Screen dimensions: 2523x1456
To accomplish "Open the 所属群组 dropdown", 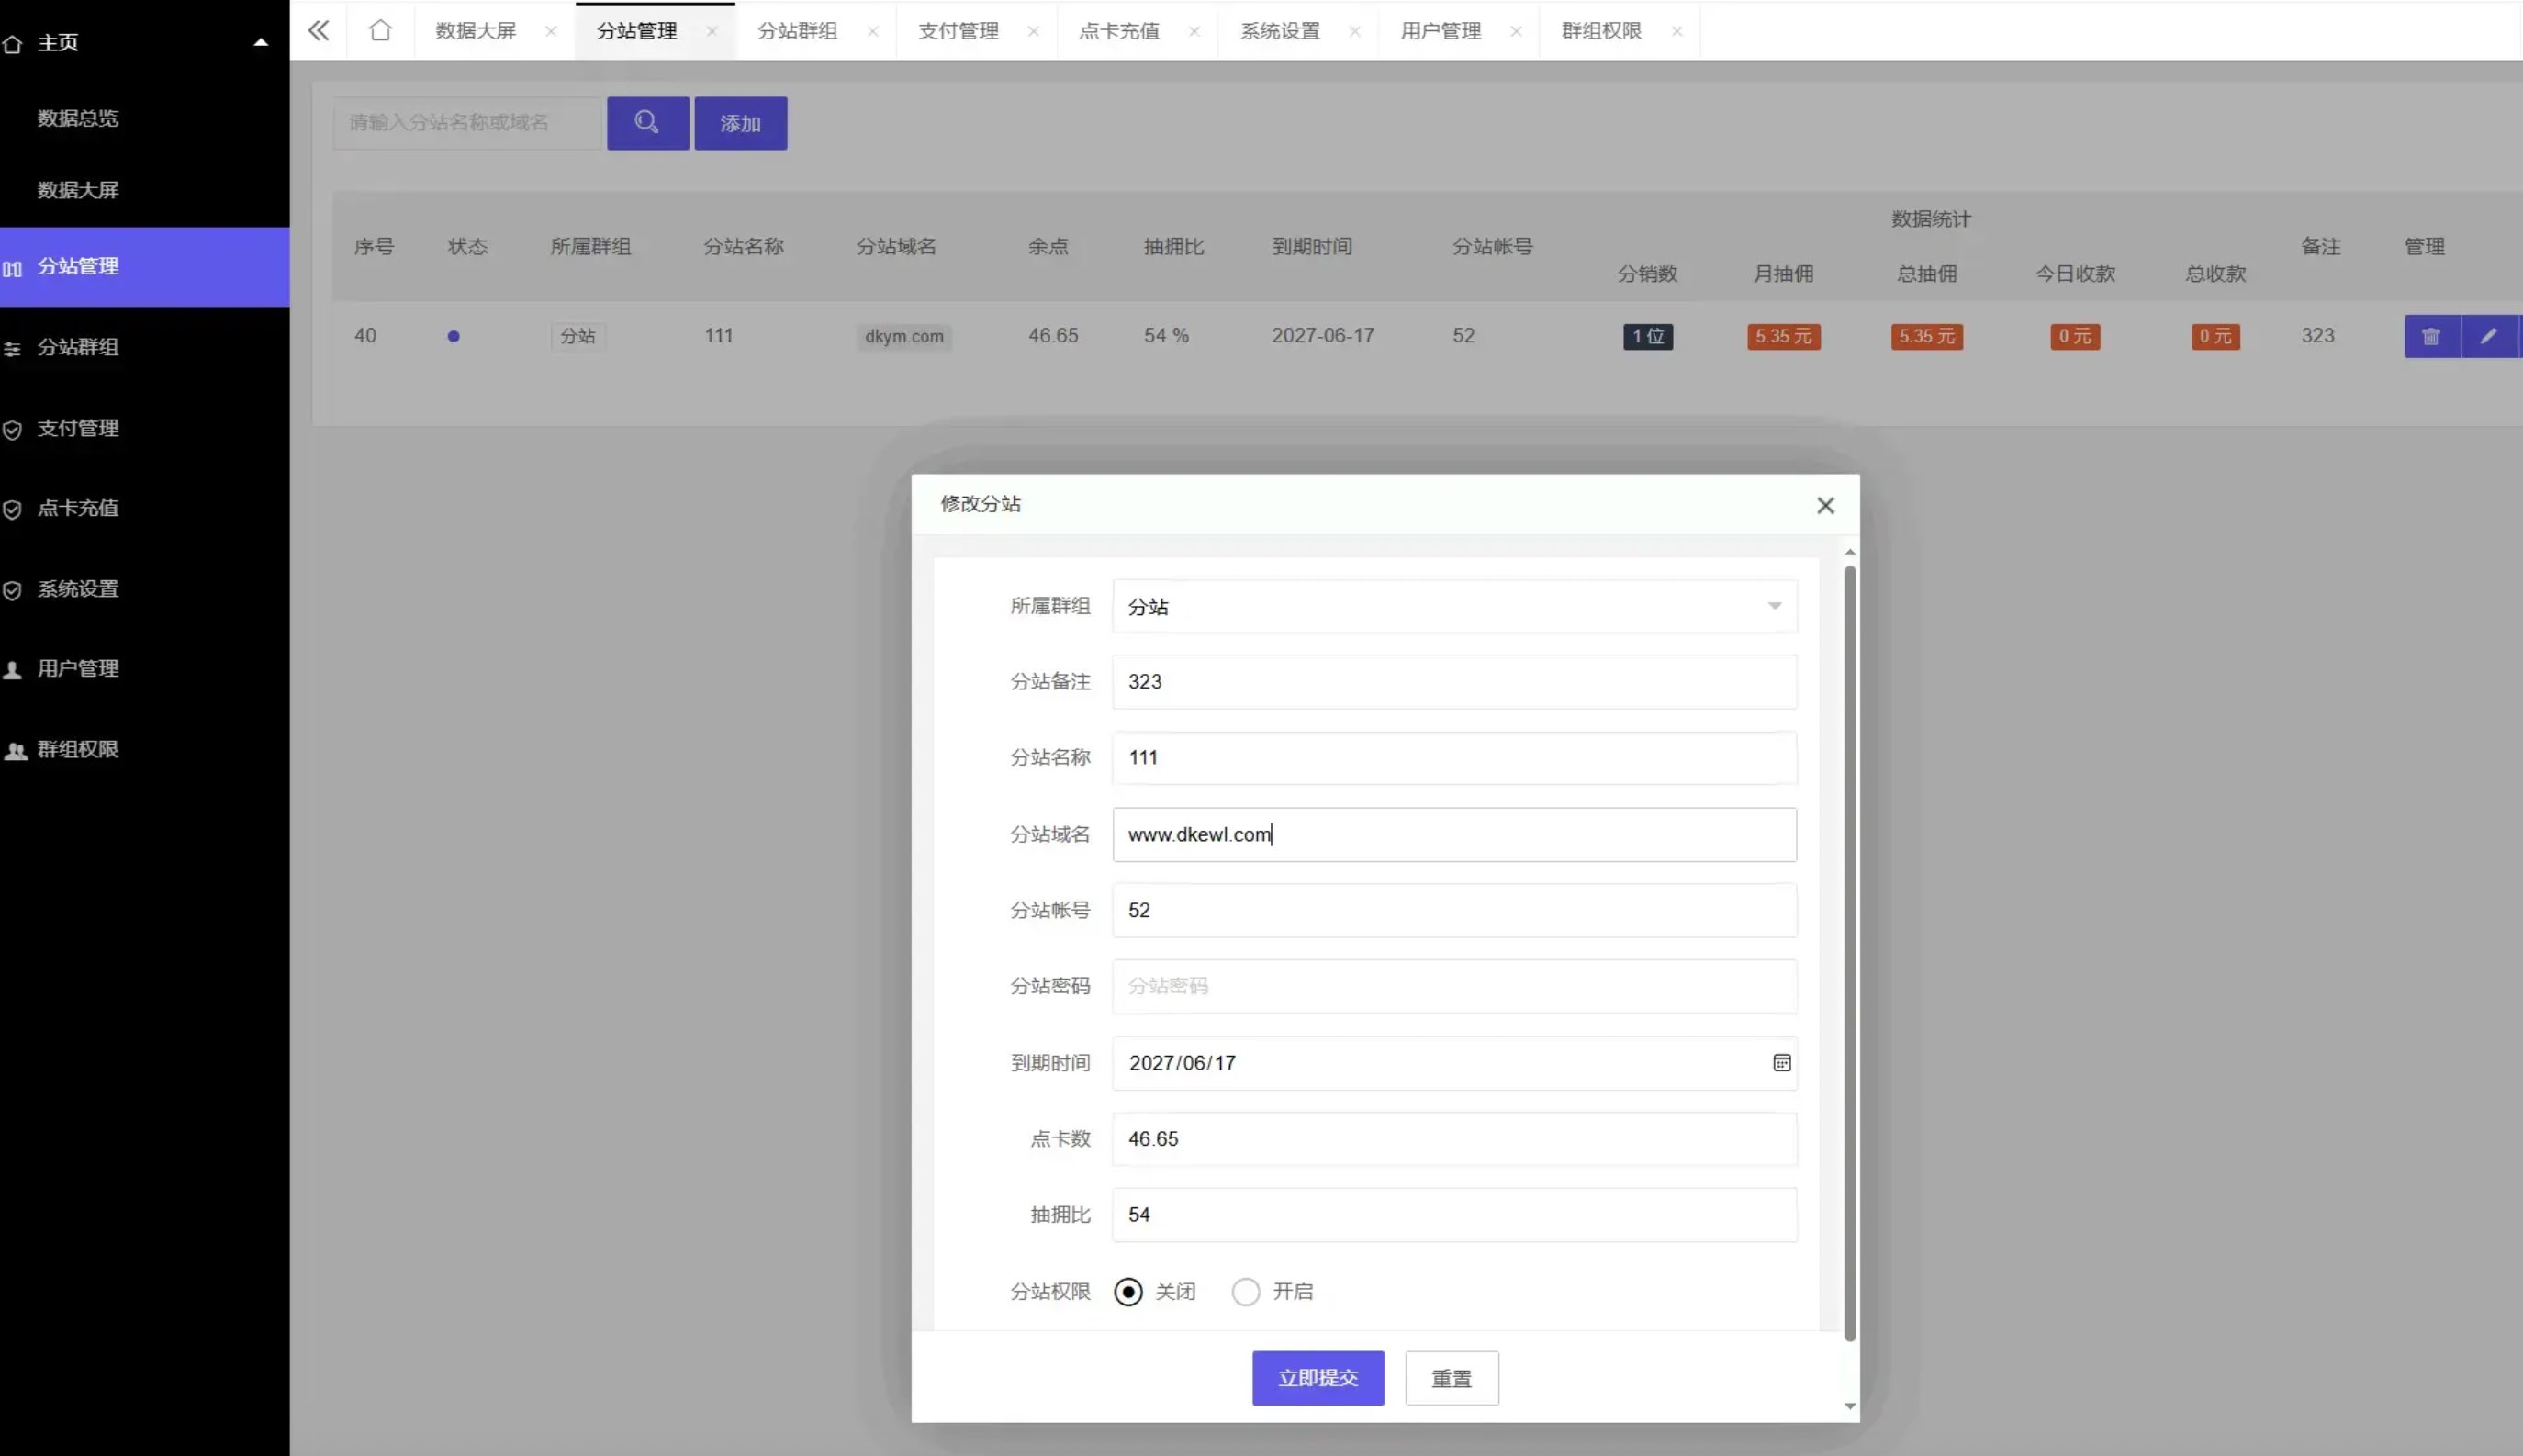I will (x=1453, y=606).
